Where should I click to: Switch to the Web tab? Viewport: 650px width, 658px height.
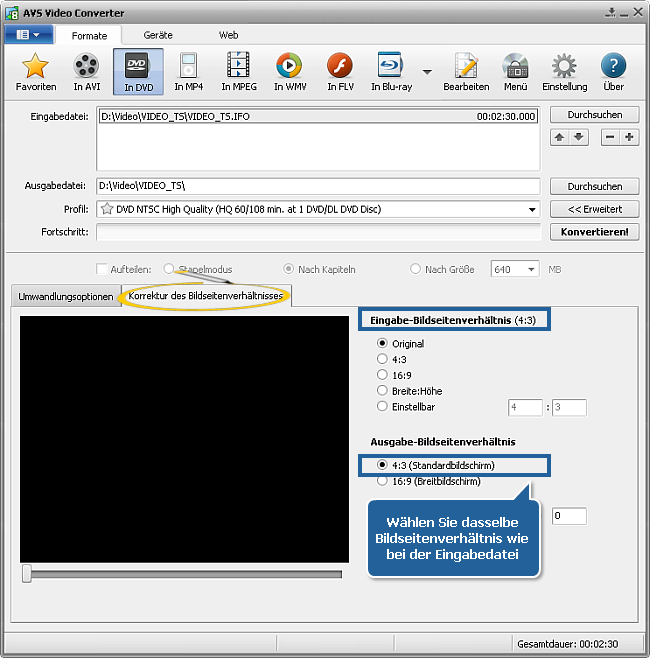228,35
